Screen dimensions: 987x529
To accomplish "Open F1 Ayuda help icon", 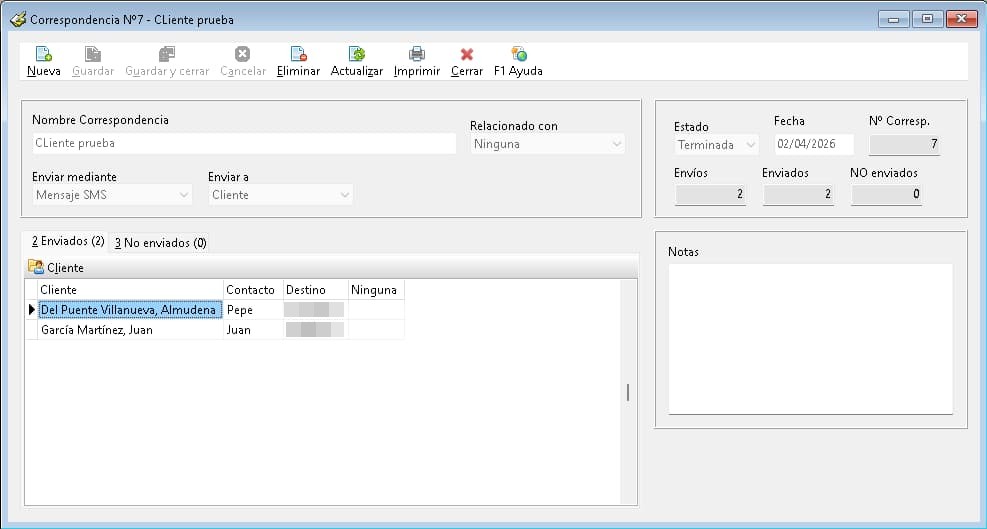I will pyautogui.click(x=518, y=55).
